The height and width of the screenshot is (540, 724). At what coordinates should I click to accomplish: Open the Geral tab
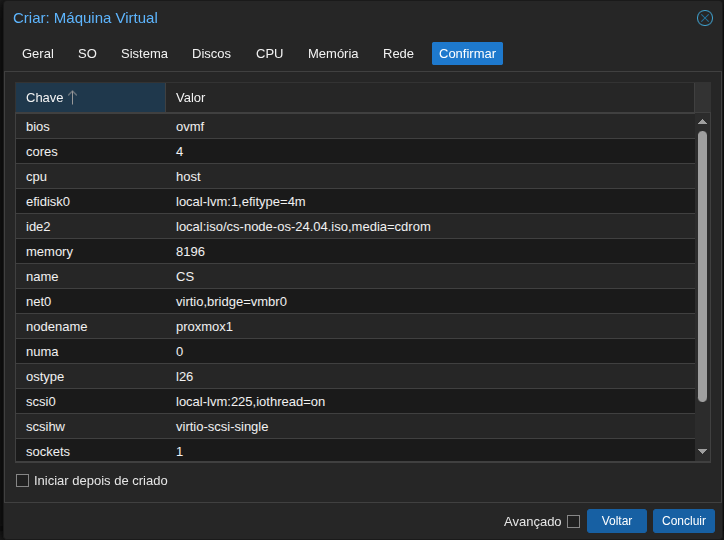coord(38,54)
